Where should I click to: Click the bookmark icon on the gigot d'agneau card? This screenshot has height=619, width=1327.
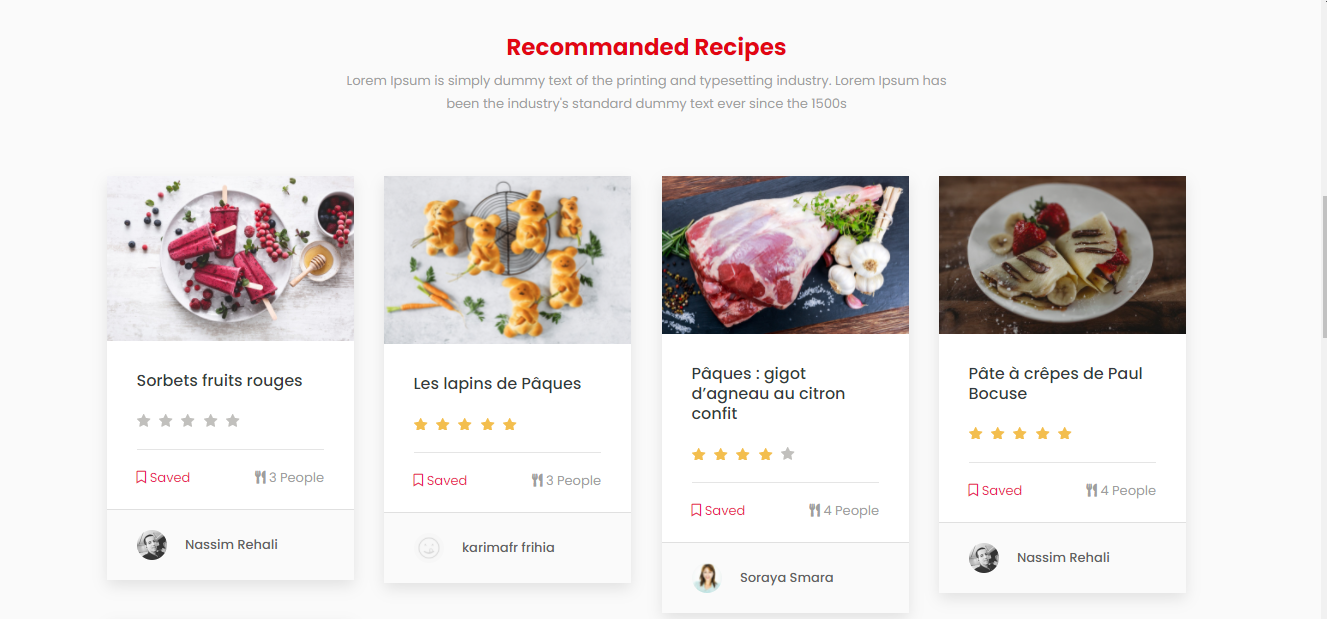click(x=696, y=510)
